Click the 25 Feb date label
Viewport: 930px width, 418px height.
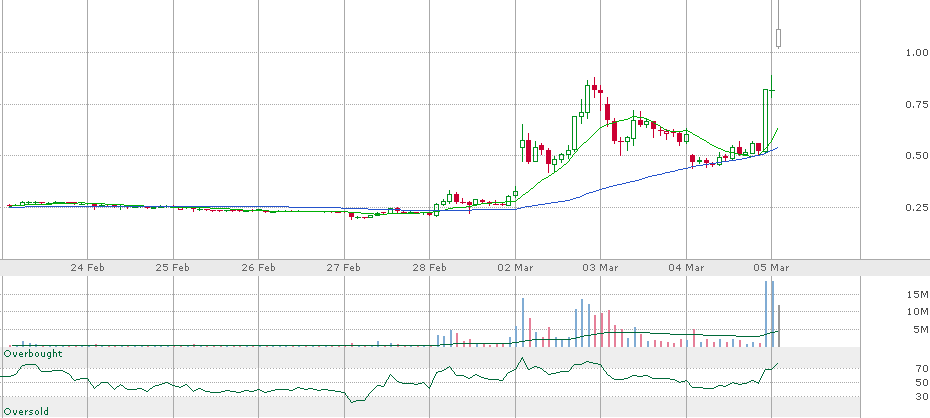[x=173, y=267]
